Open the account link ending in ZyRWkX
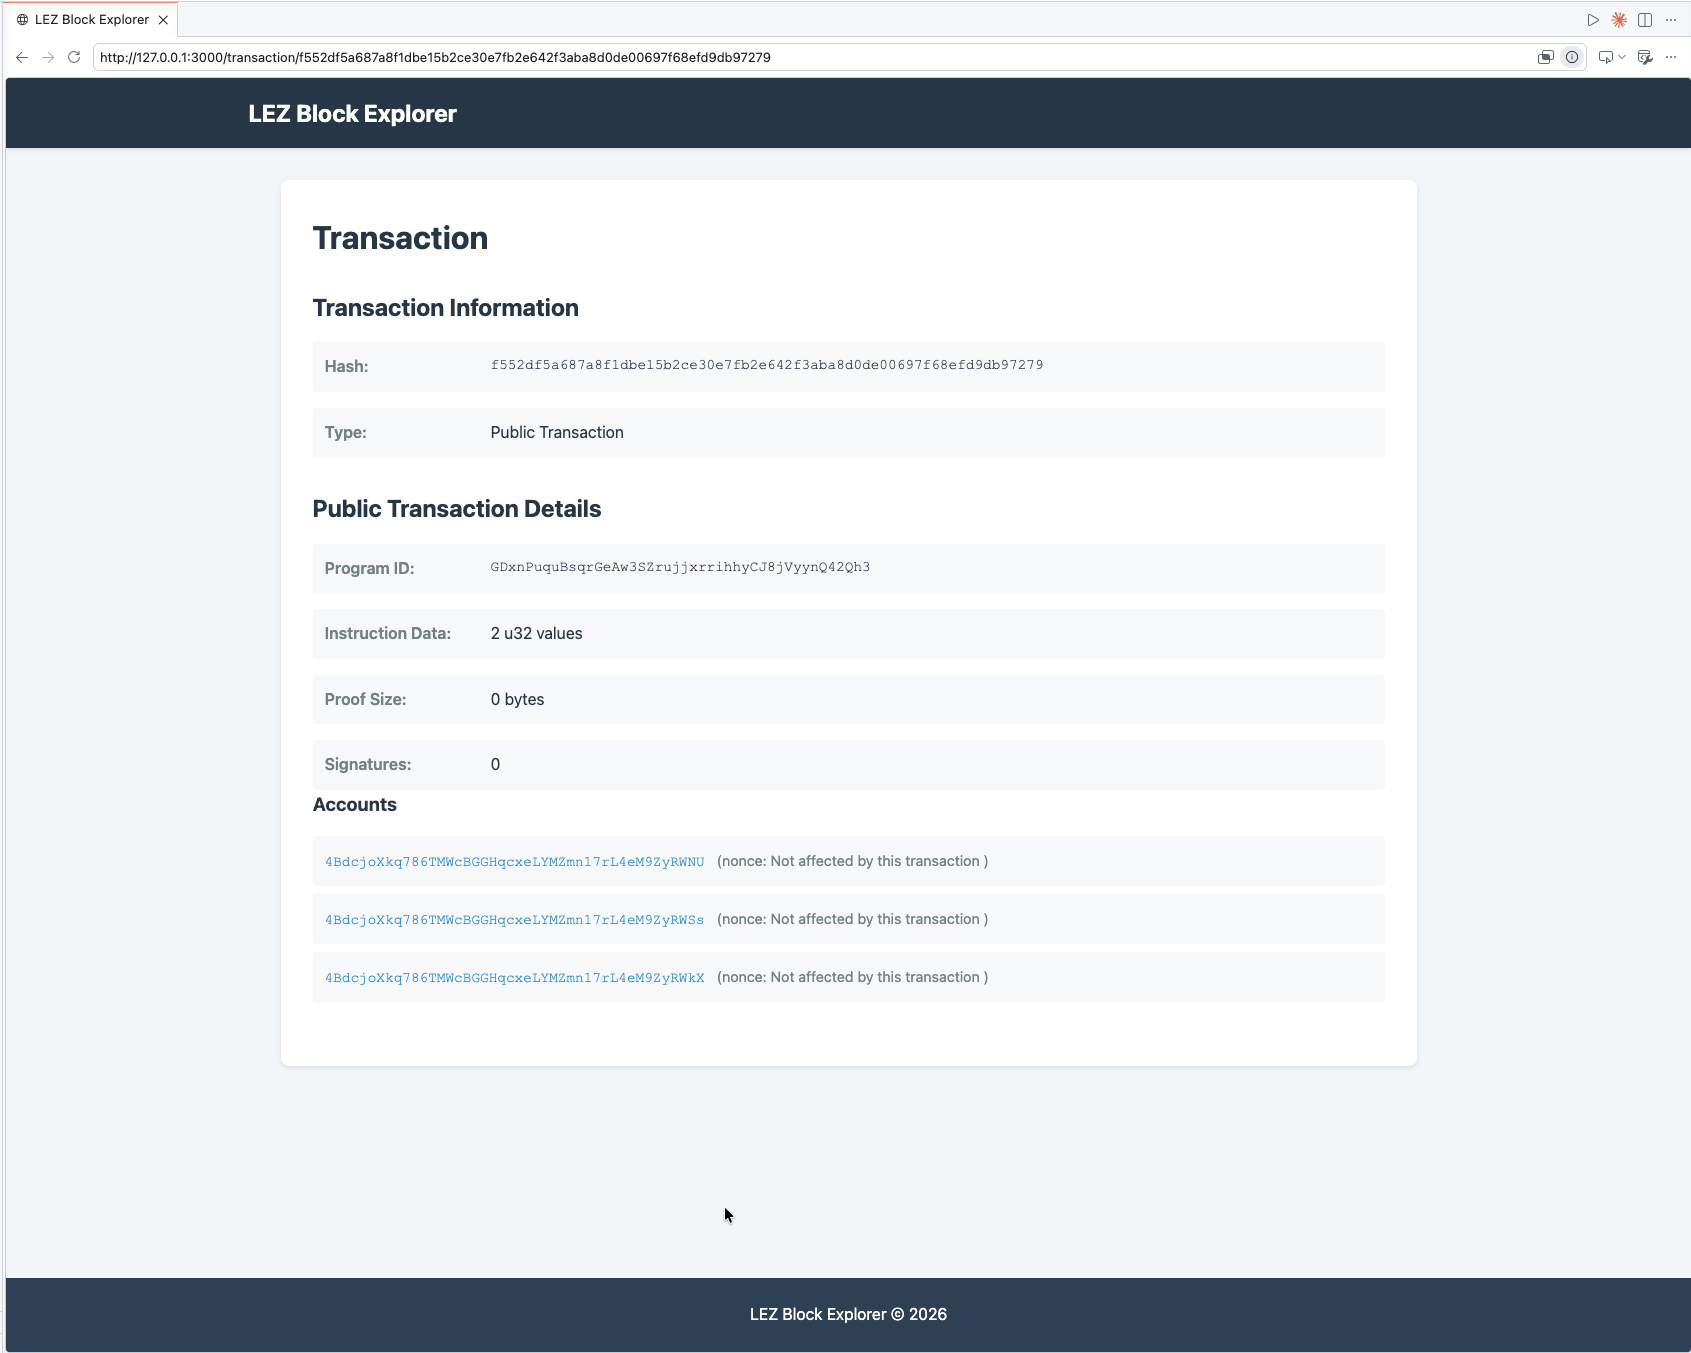This screenshot has height=1353, width=1691. coord(514,978)
